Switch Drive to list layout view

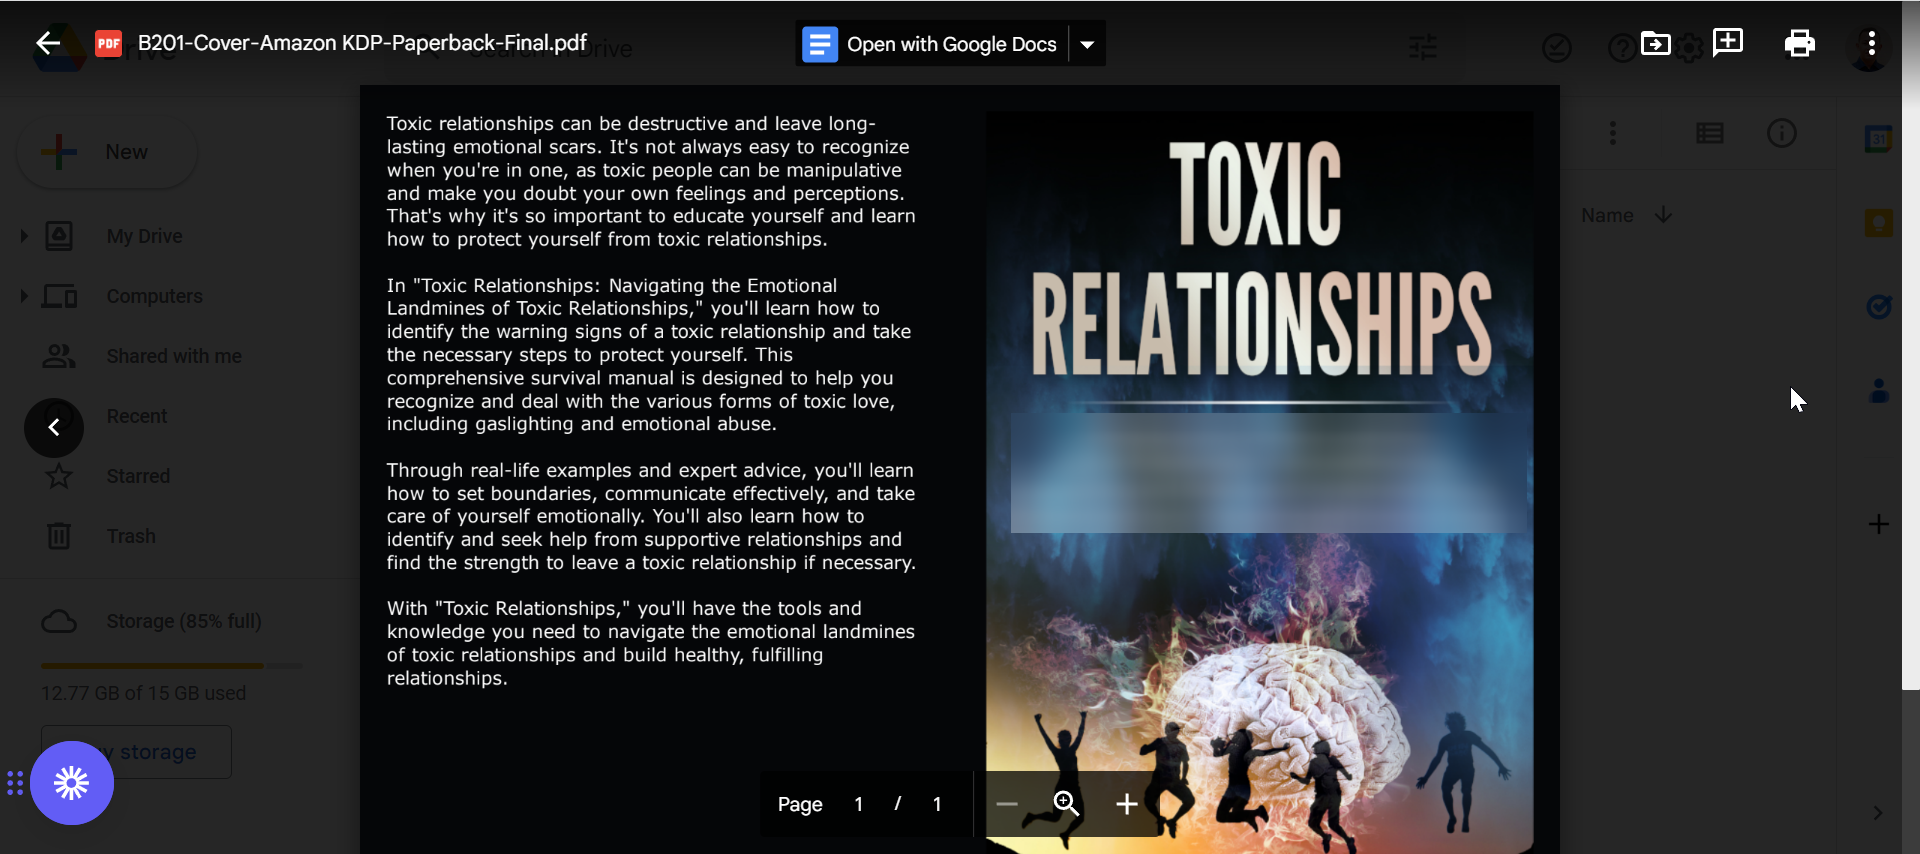[1710, 133]
